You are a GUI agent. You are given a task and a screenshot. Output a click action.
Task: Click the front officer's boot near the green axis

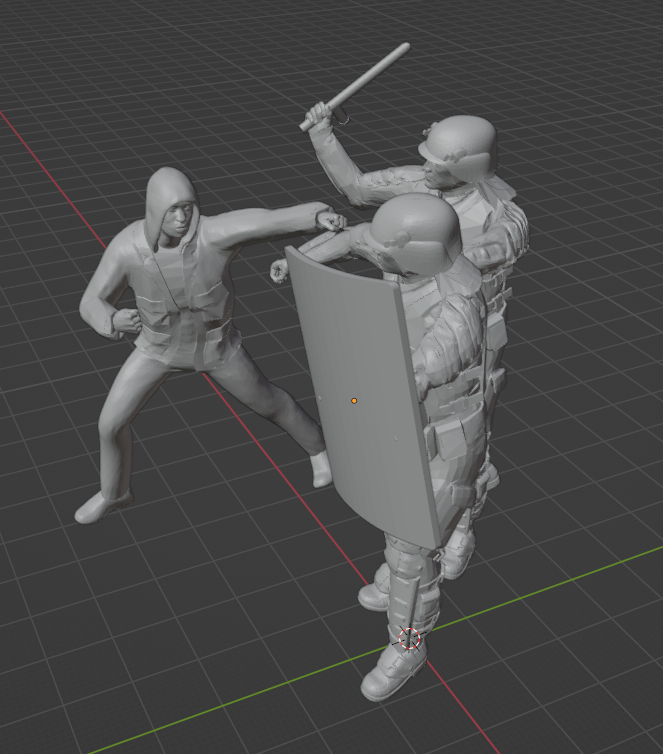(x=392, y=673)
